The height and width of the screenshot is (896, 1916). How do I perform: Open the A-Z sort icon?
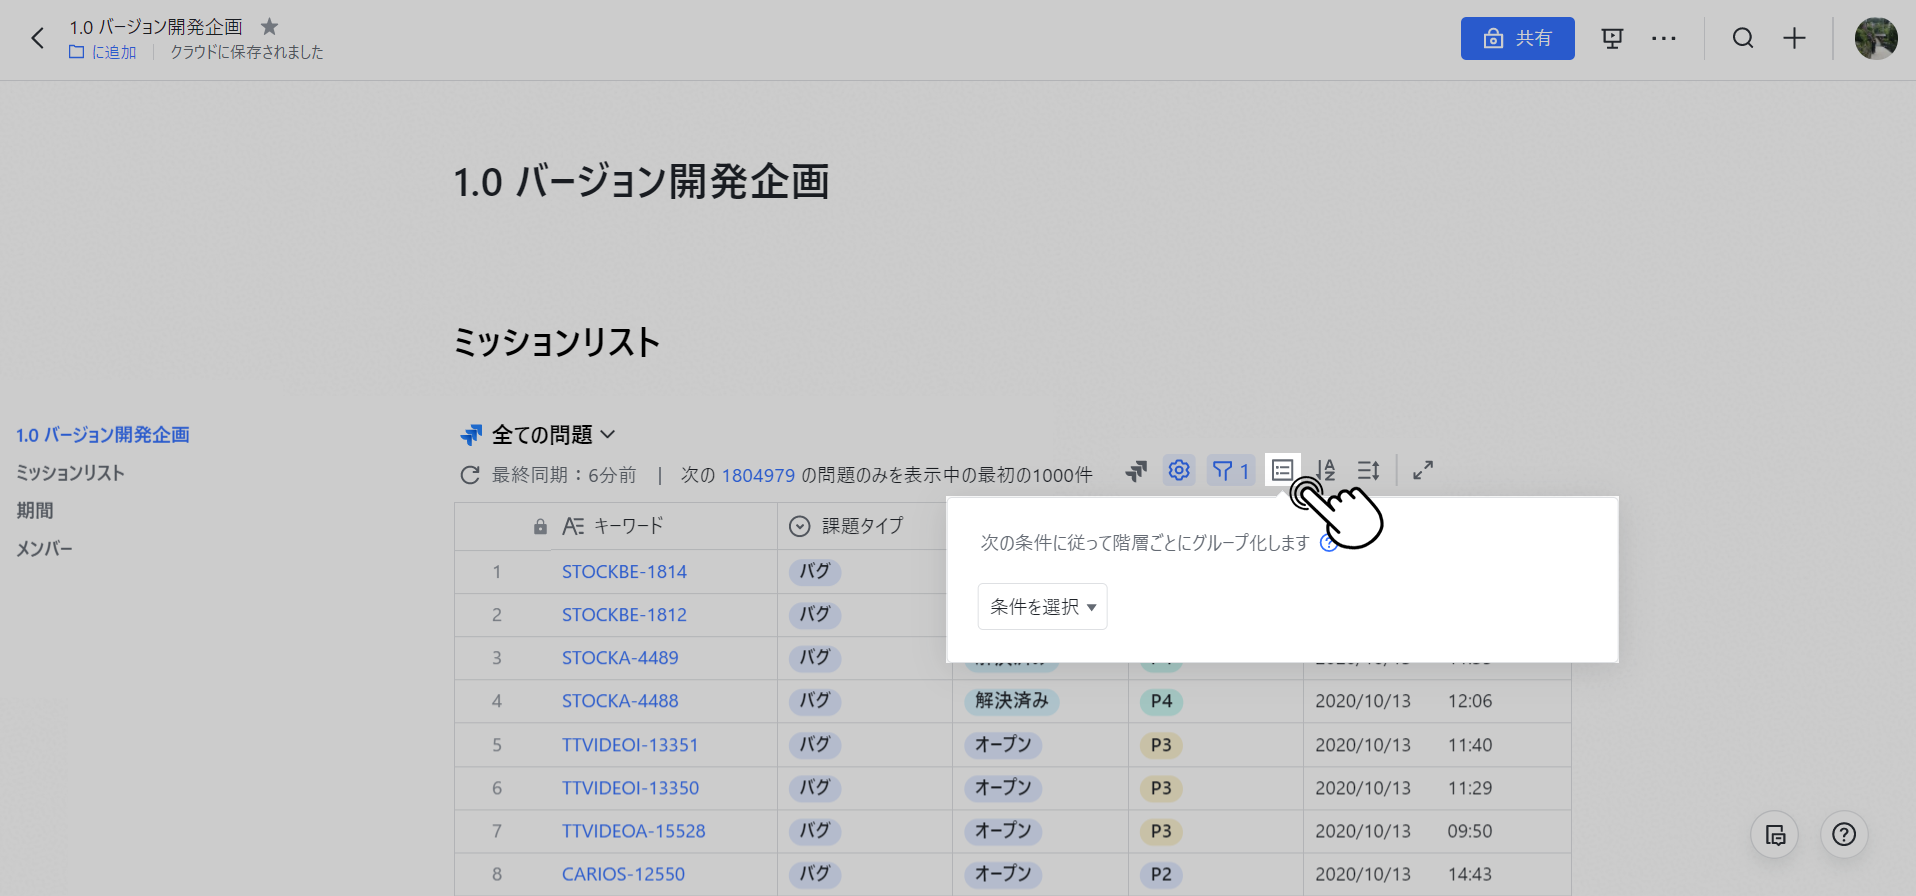[1326, 470]
